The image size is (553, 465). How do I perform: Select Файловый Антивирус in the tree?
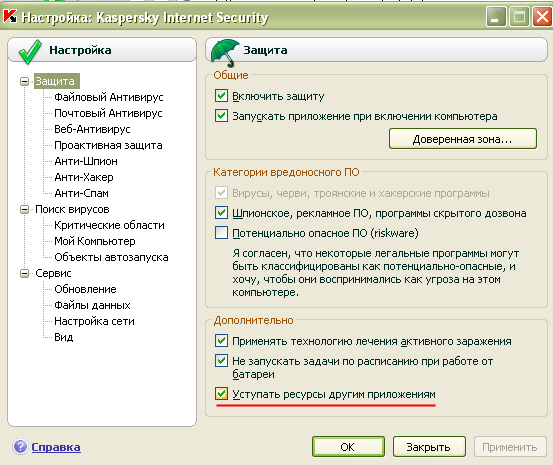[x=109, y=97]
